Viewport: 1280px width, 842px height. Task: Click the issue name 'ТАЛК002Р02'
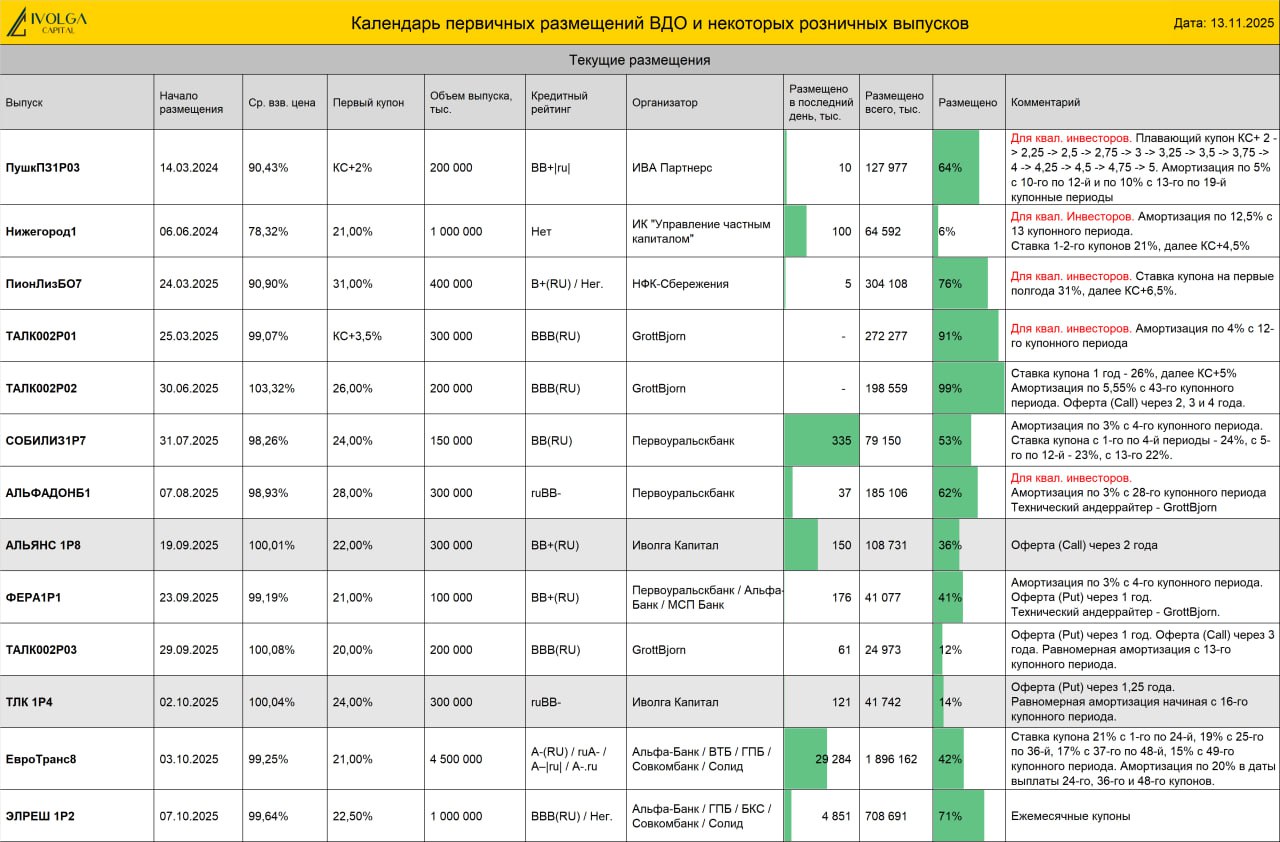pyautogui.click(x=41, y=388)
